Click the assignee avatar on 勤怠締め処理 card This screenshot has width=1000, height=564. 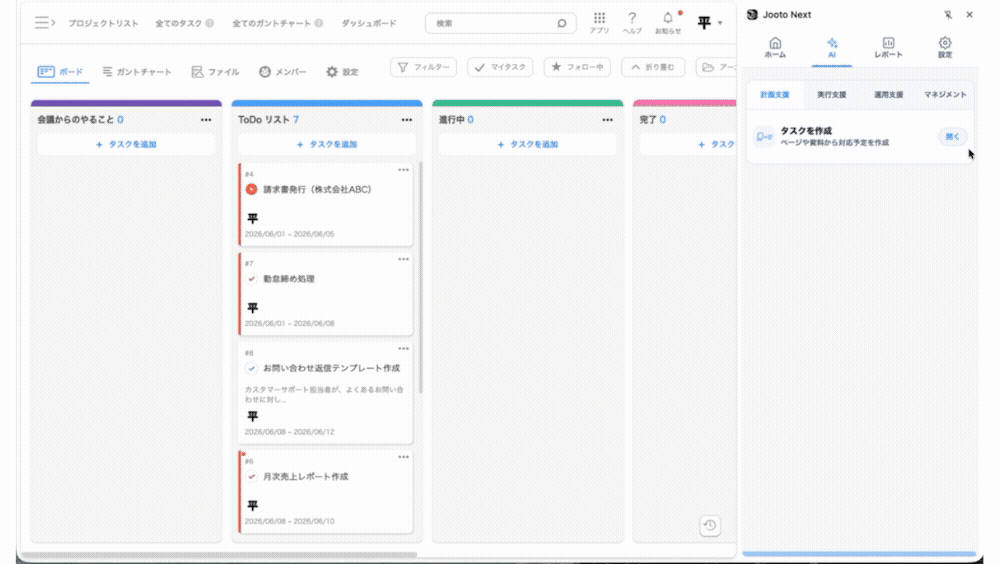click(253, 308)
